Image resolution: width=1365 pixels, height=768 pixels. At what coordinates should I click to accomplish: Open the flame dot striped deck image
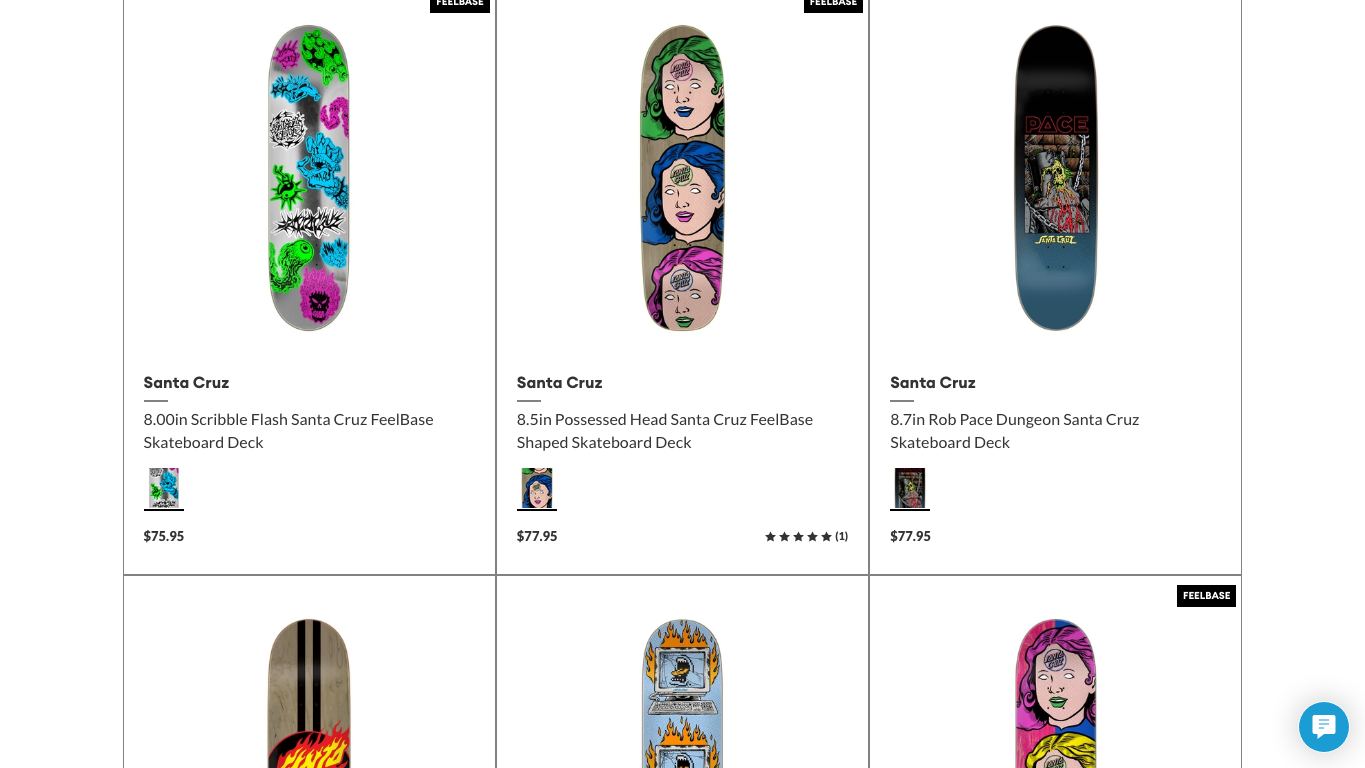309,693
